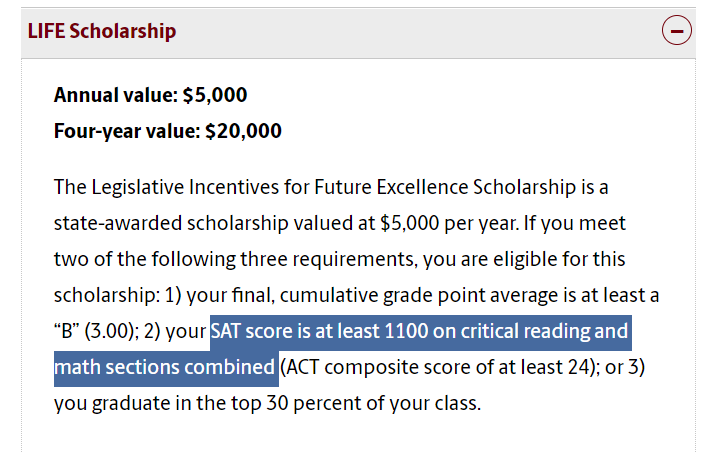727x453 pixels.
Task: Click the Four-year value: $20,000 line
Action: tap(168, 131)
